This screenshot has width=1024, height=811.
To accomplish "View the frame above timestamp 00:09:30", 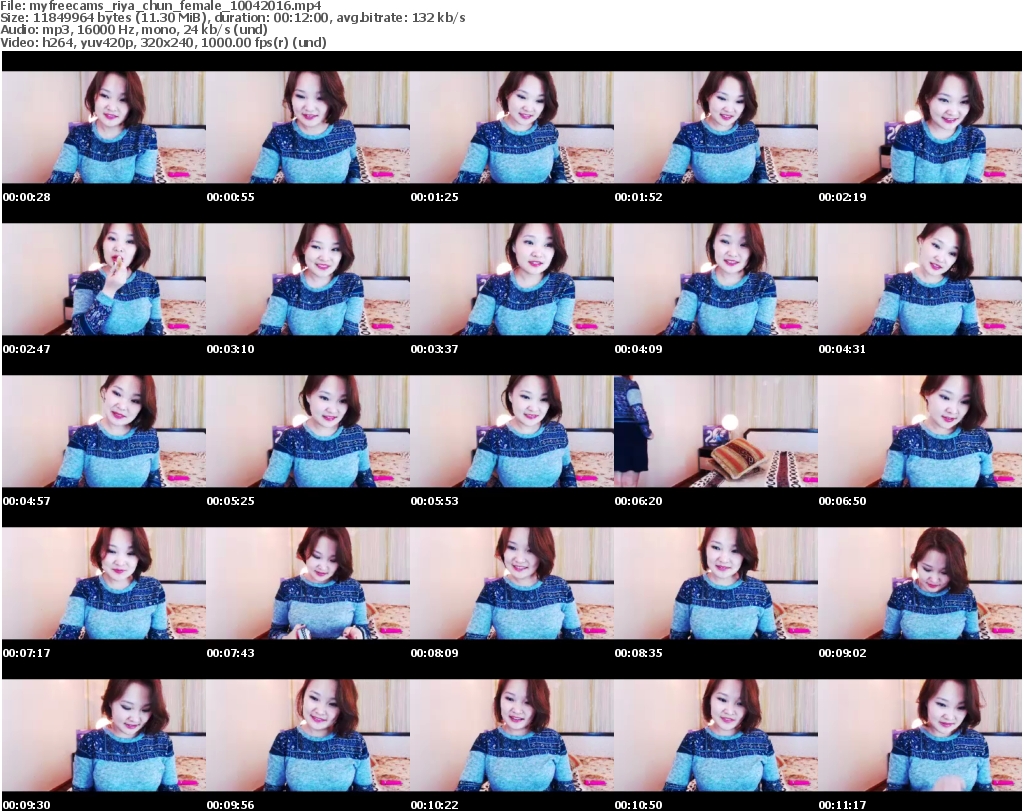I will [104, 735].
